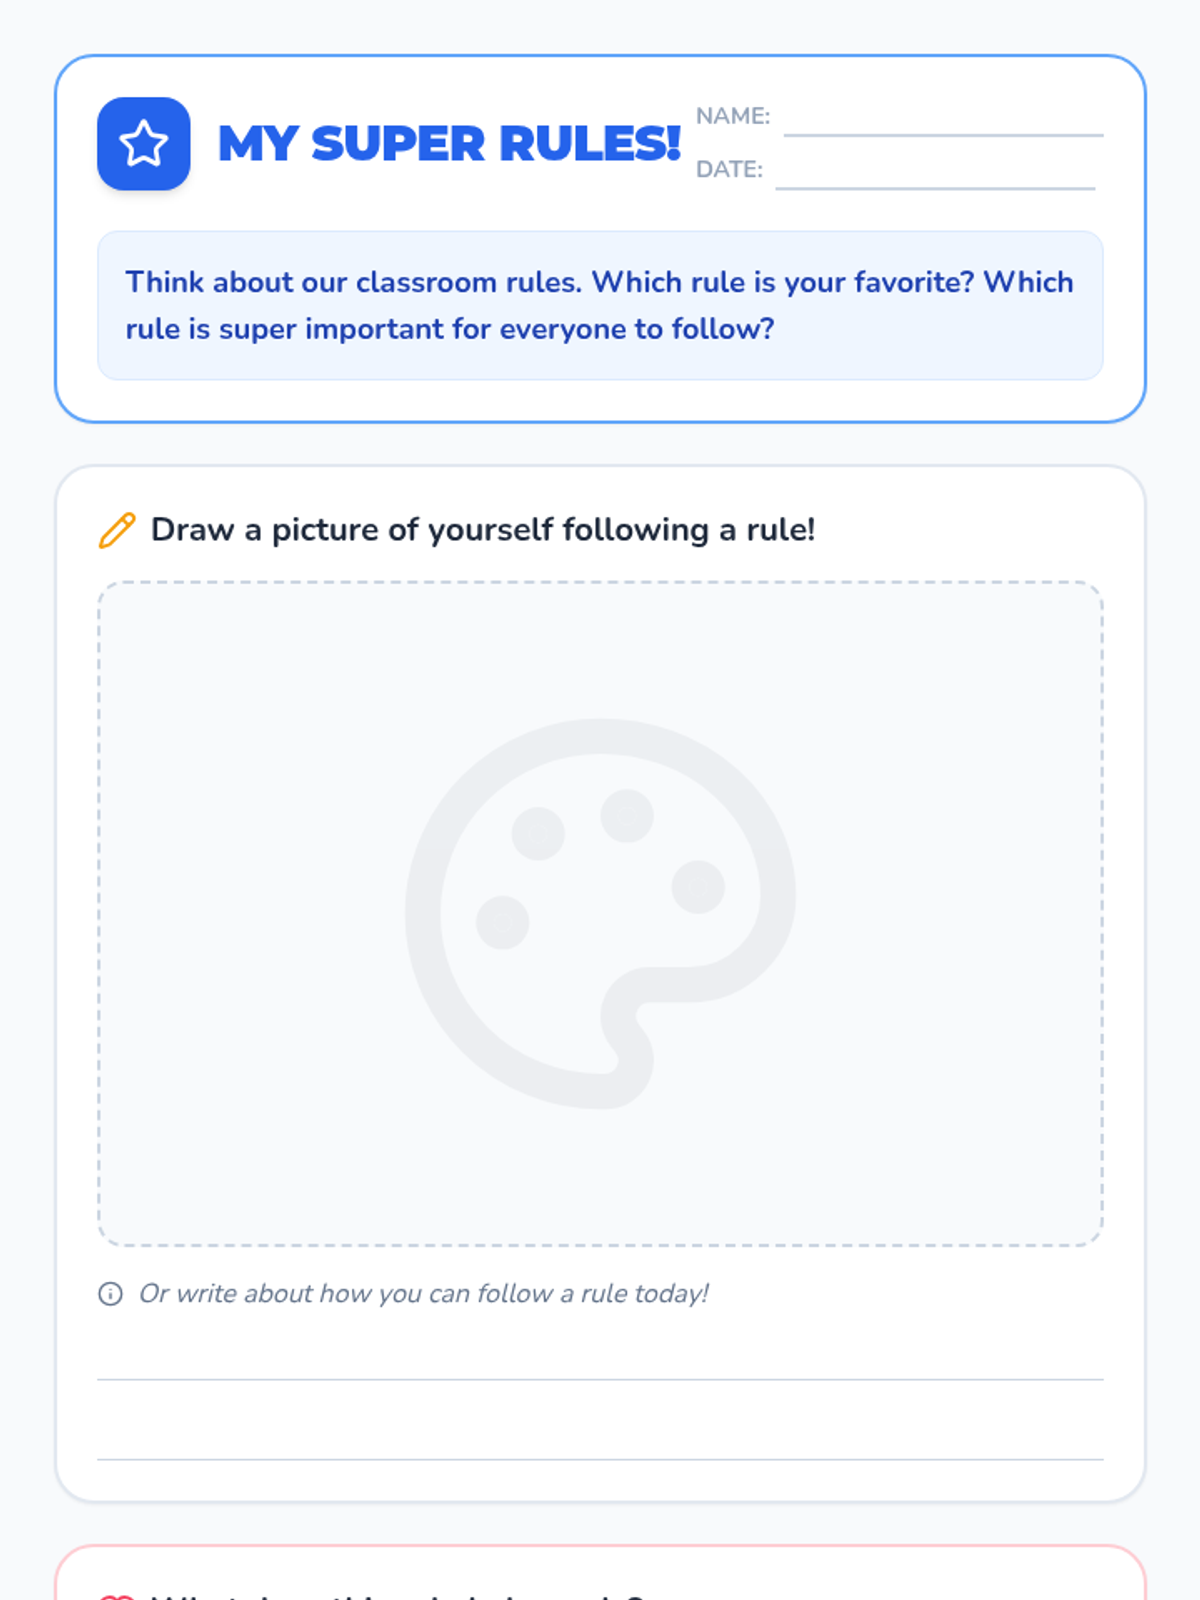
Task: Click the lowest-left paint dot on the palette
Action: click(502, 922)
